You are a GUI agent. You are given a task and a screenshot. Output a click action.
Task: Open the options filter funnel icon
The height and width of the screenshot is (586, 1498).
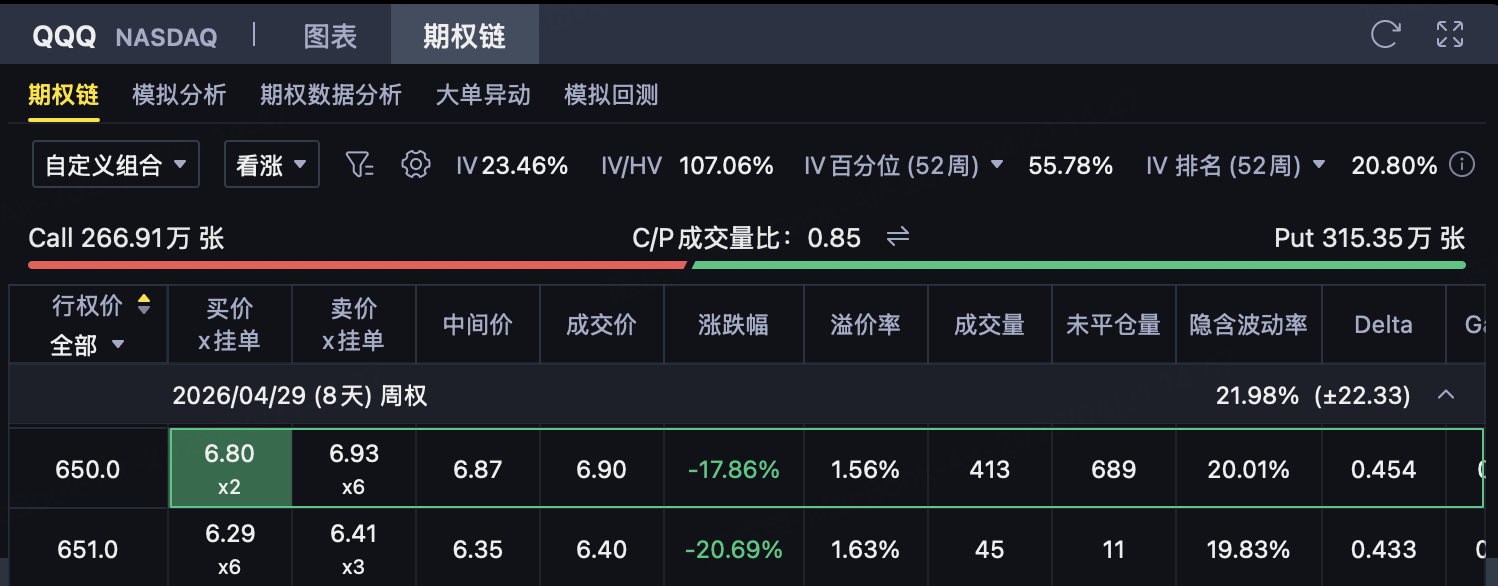click(x=359, y=165)
